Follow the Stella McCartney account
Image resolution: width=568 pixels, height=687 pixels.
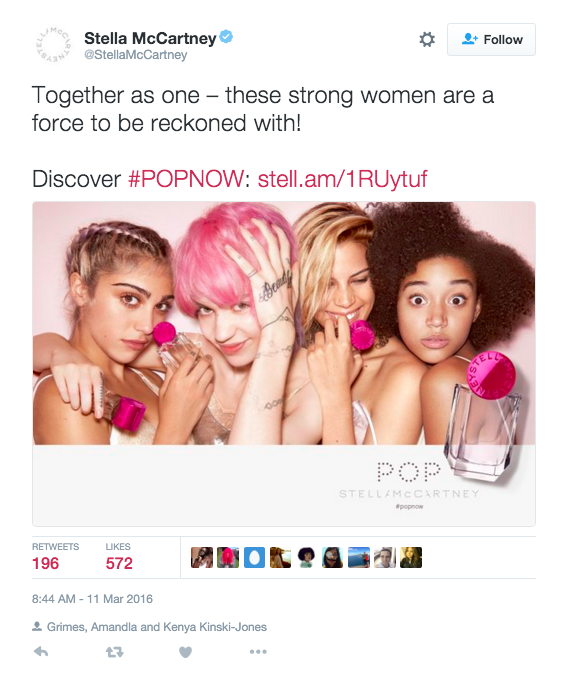(491, 39)
